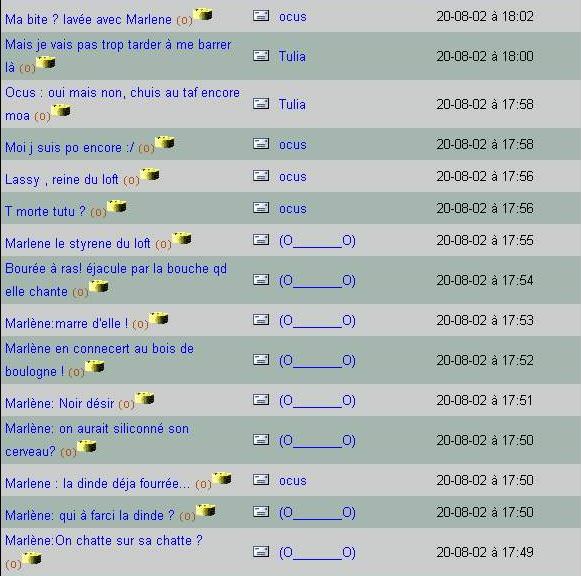Click the cheese icon under "On chatte sur sa chatte ?"

point(32,558)
